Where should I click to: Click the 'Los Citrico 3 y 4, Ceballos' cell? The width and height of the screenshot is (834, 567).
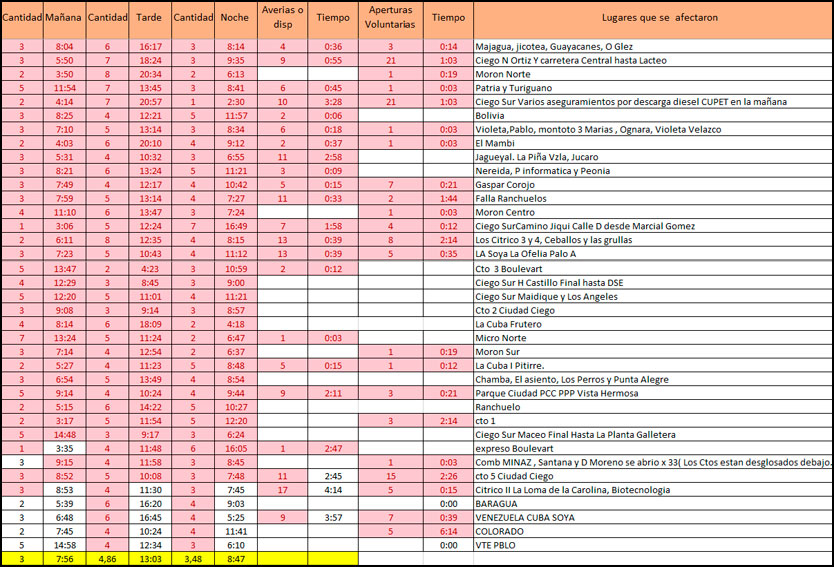(x=653, y=240)
